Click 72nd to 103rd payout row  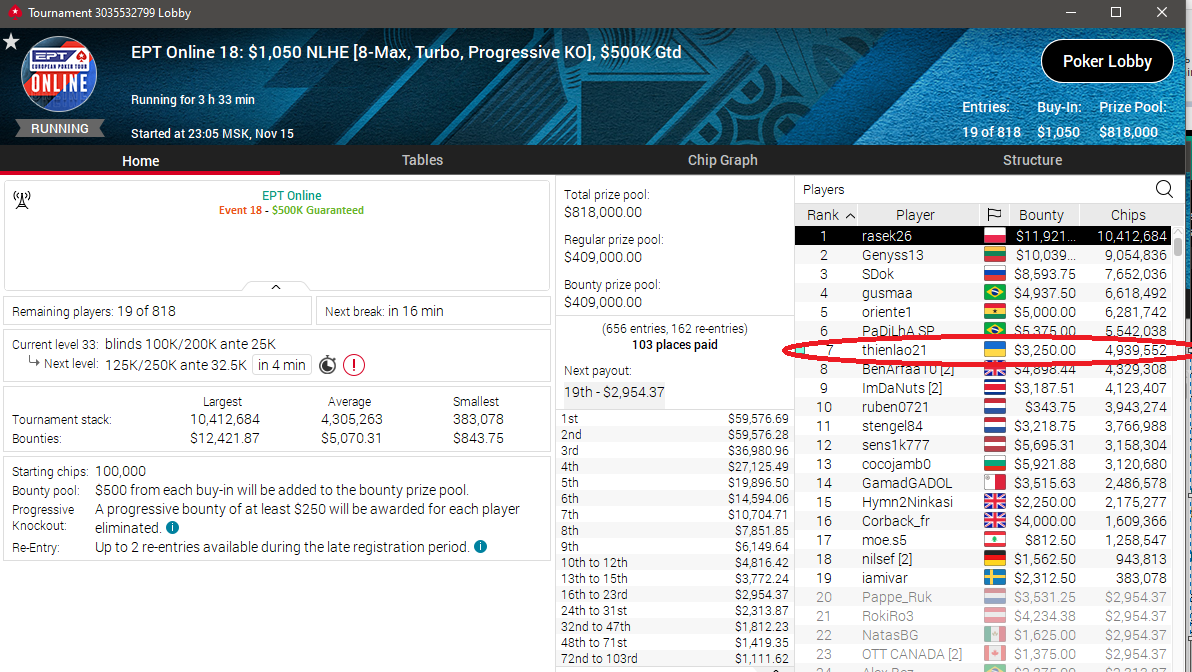tap(674, 658)
